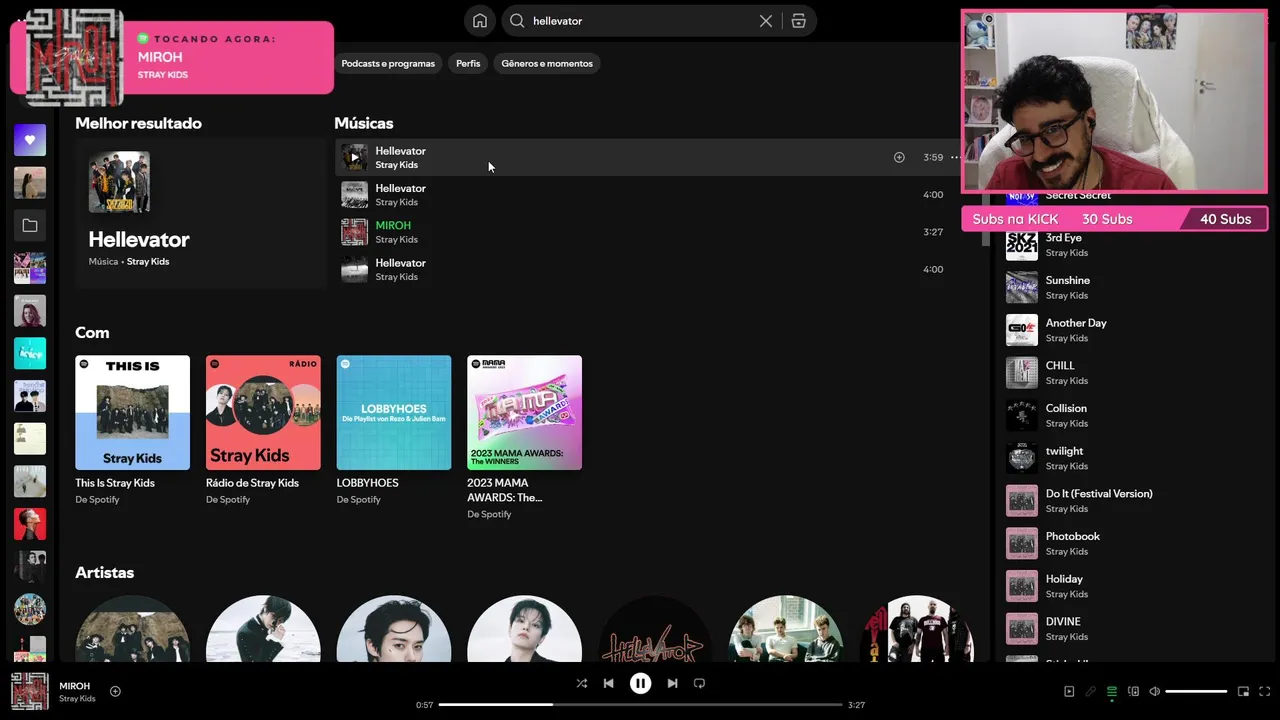Skip to previous track
The height and width of the screenshot is (720, 1280).
608,683
